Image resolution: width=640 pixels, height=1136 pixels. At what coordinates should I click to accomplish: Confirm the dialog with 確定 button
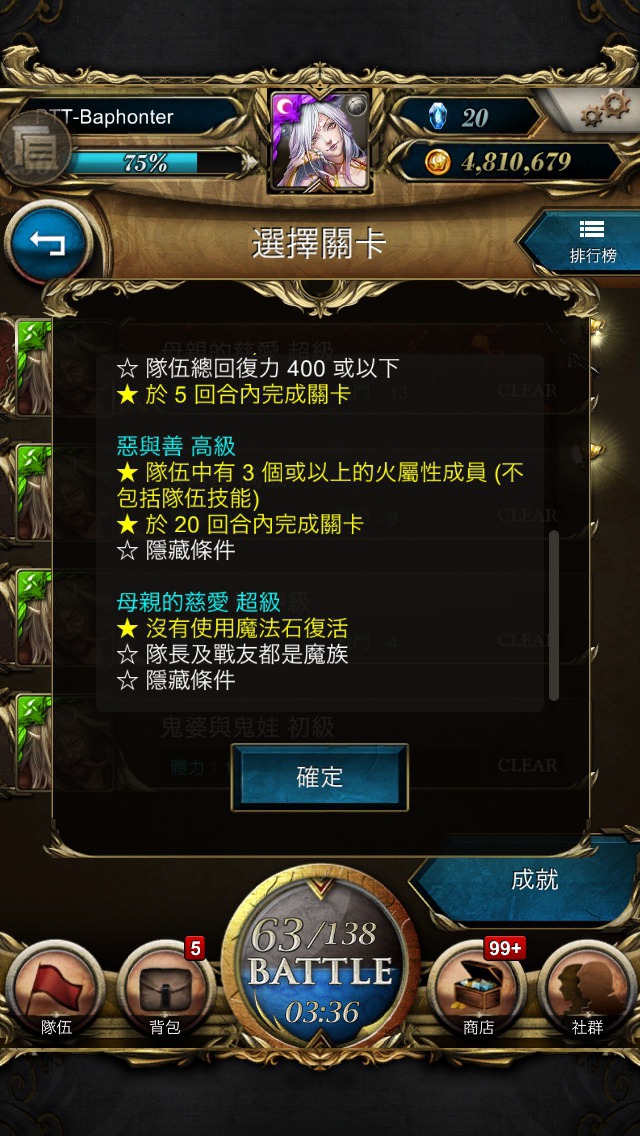(x=320, y=777)
